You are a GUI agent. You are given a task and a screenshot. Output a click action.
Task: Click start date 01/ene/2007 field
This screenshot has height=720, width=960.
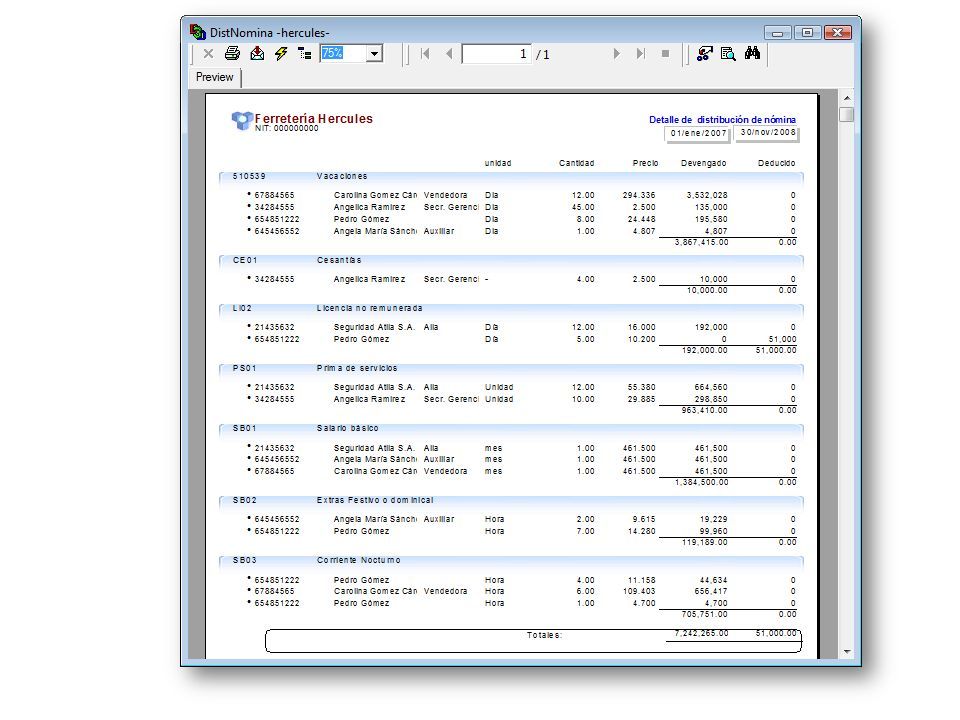pyautogui.click(x=698, y=133)
